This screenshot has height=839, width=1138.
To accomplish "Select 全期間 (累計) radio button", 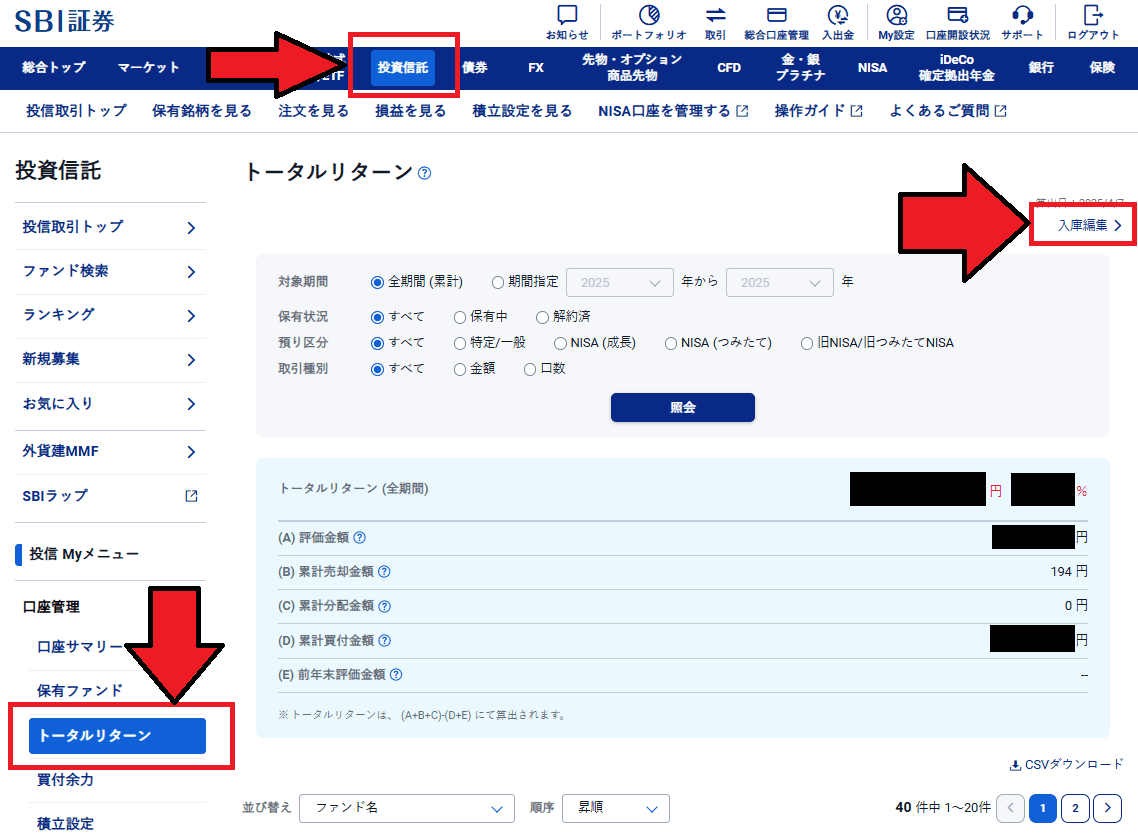I will pos(377,282).
